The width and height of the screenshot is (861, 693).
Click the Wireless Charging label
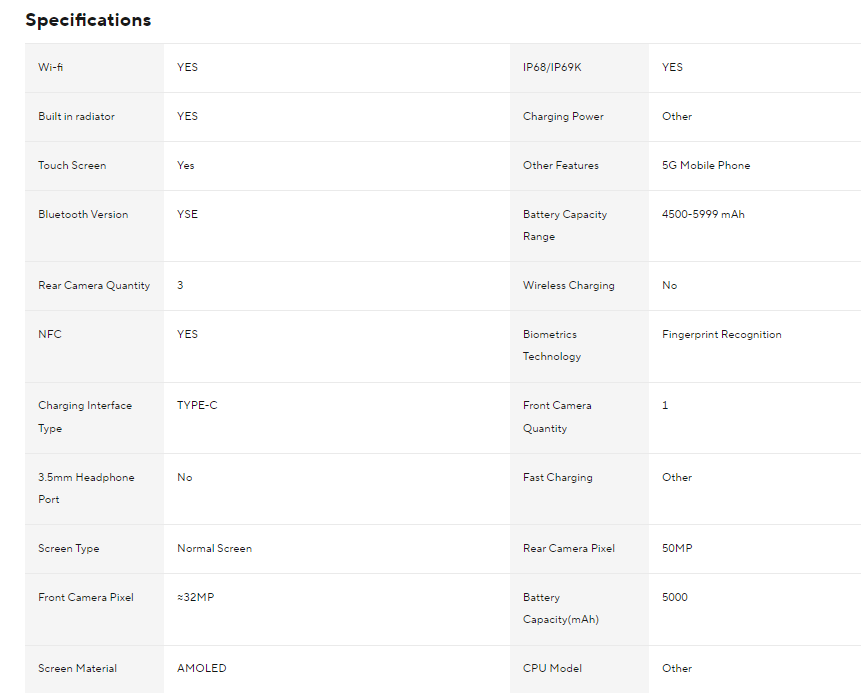click(x=568, y=286)
